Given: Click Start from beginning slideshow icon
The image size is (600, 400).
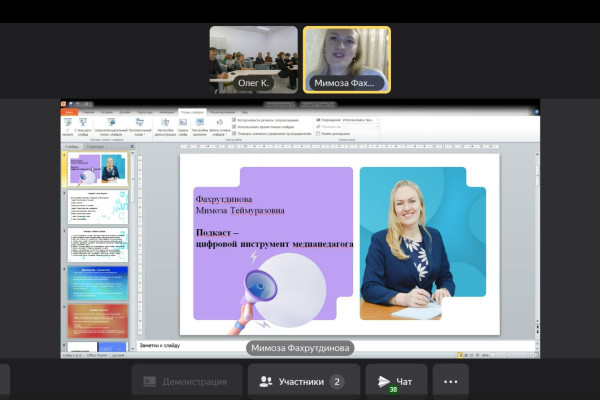Looking at the screenshot, I should [x=68, y=123].
